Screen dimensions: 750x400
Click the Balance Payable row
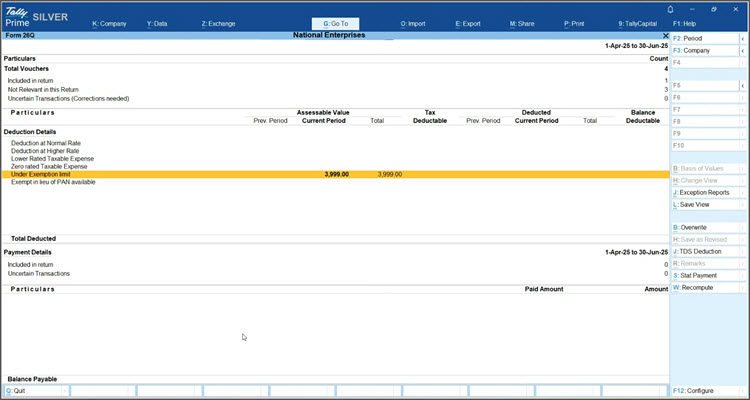(x=335, y=379)
